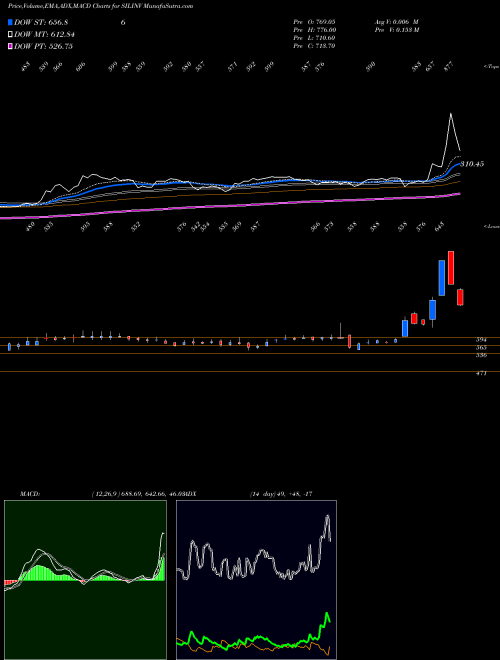The height and width of the screenshot is (660, 500).
Task: Click the 594 support level label
Action: pyautogui.click(x=481, y=339)
